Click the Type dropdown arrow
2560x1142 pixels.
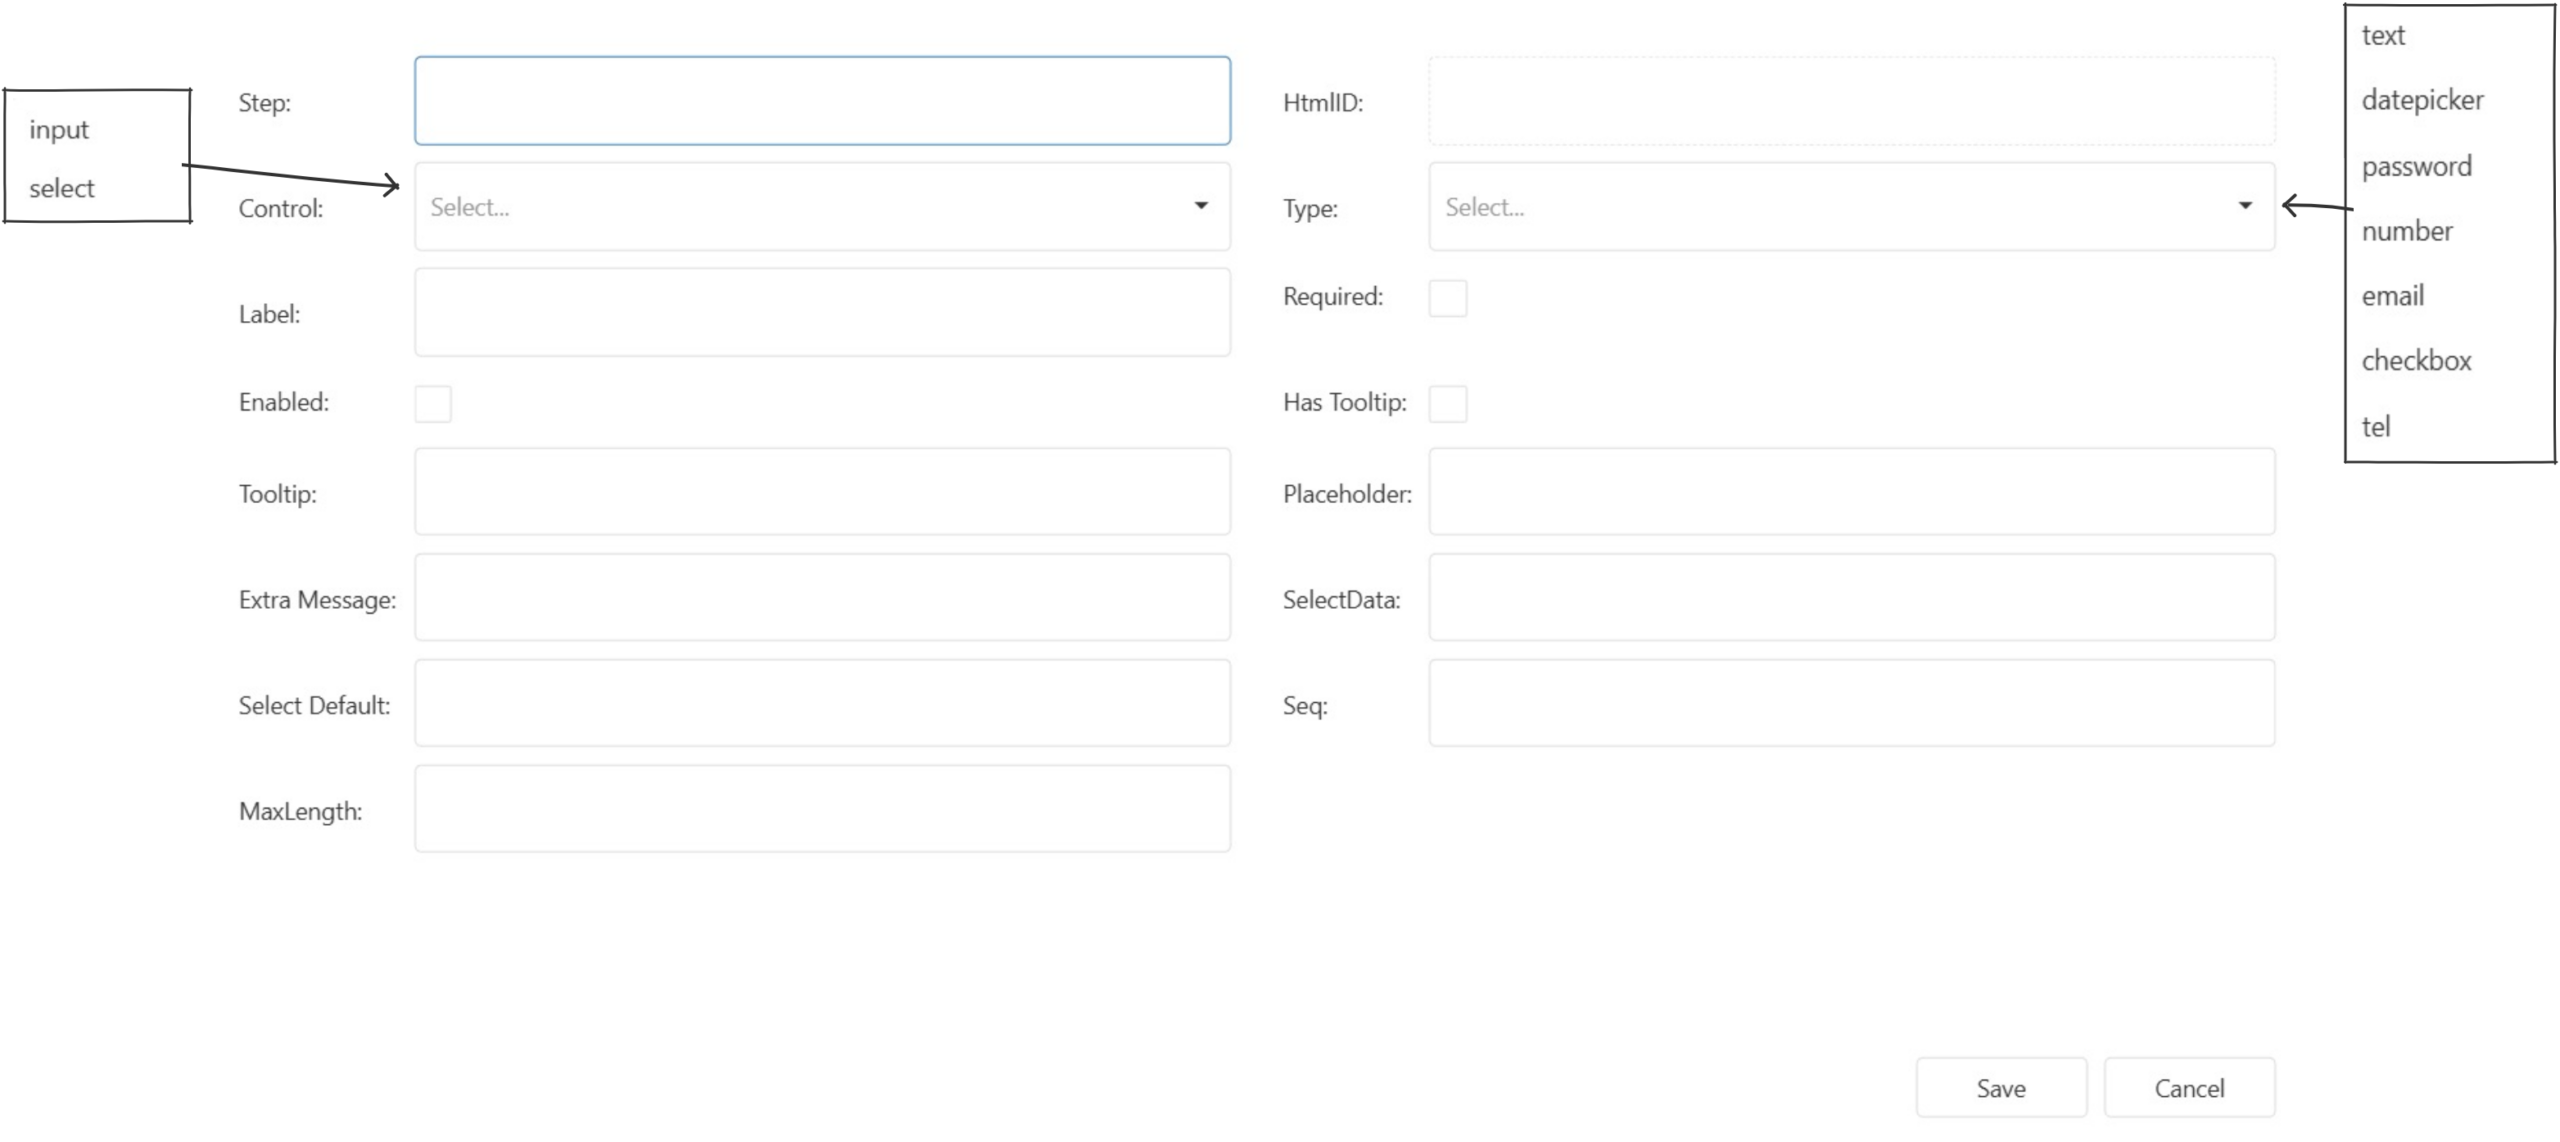pos(2244,206)
